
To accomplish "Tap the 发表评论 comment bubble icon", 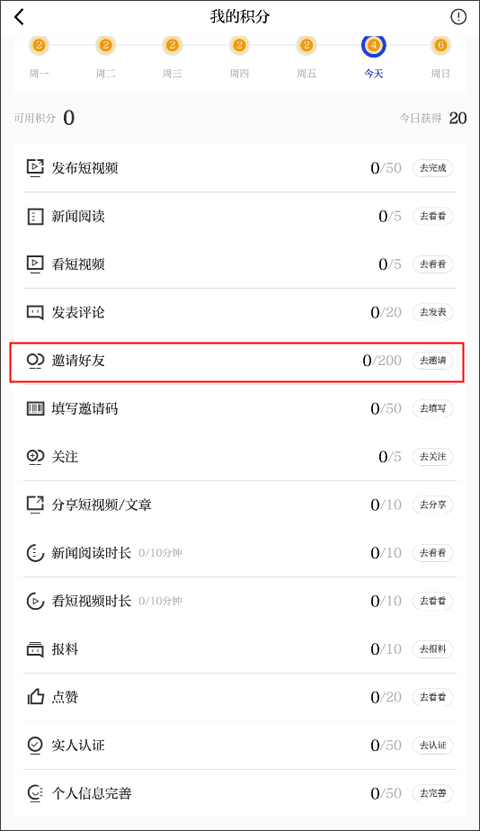I will [35, 312].
